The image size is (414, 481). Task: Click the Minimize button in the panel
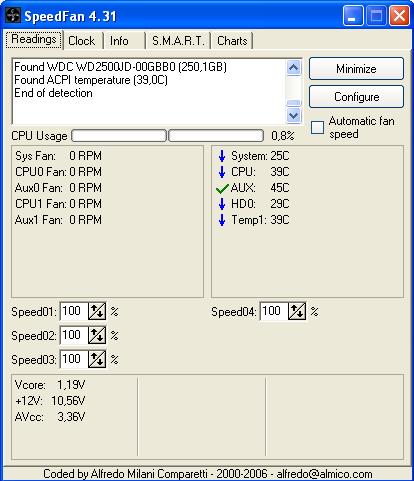(356, 69)
